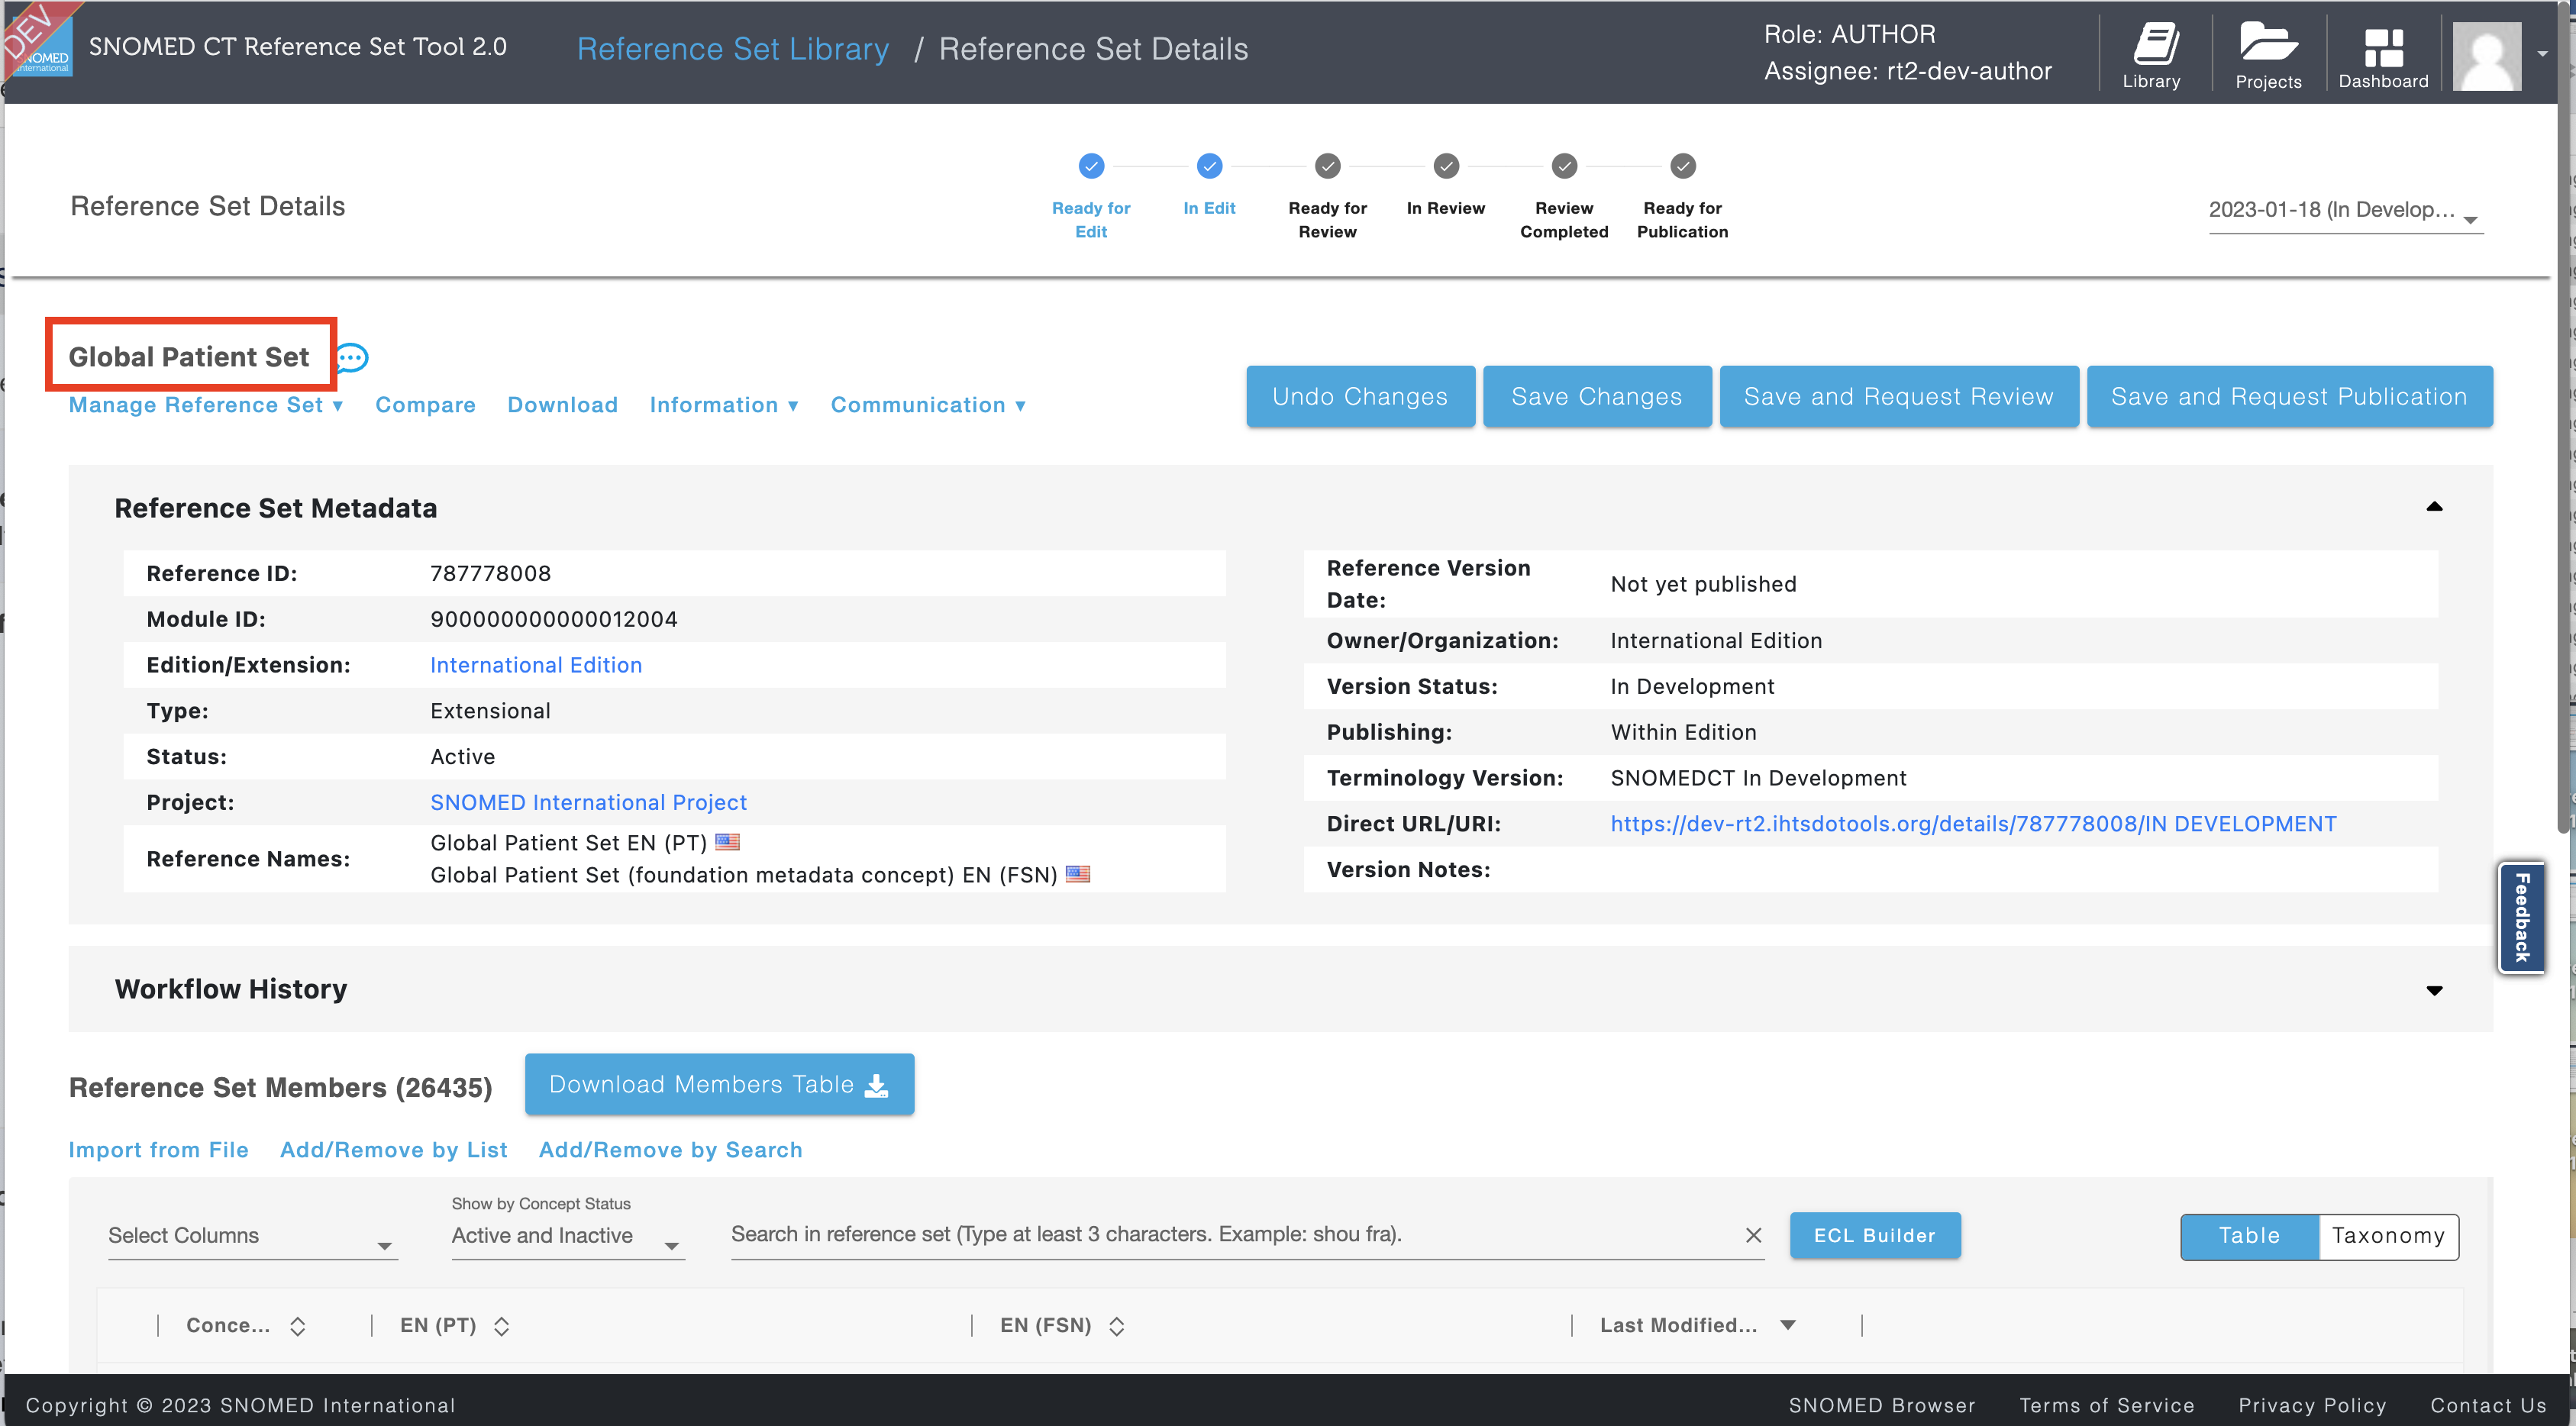Open the Feedback side tab
2576x1426 pixels.
[2521, 917]
